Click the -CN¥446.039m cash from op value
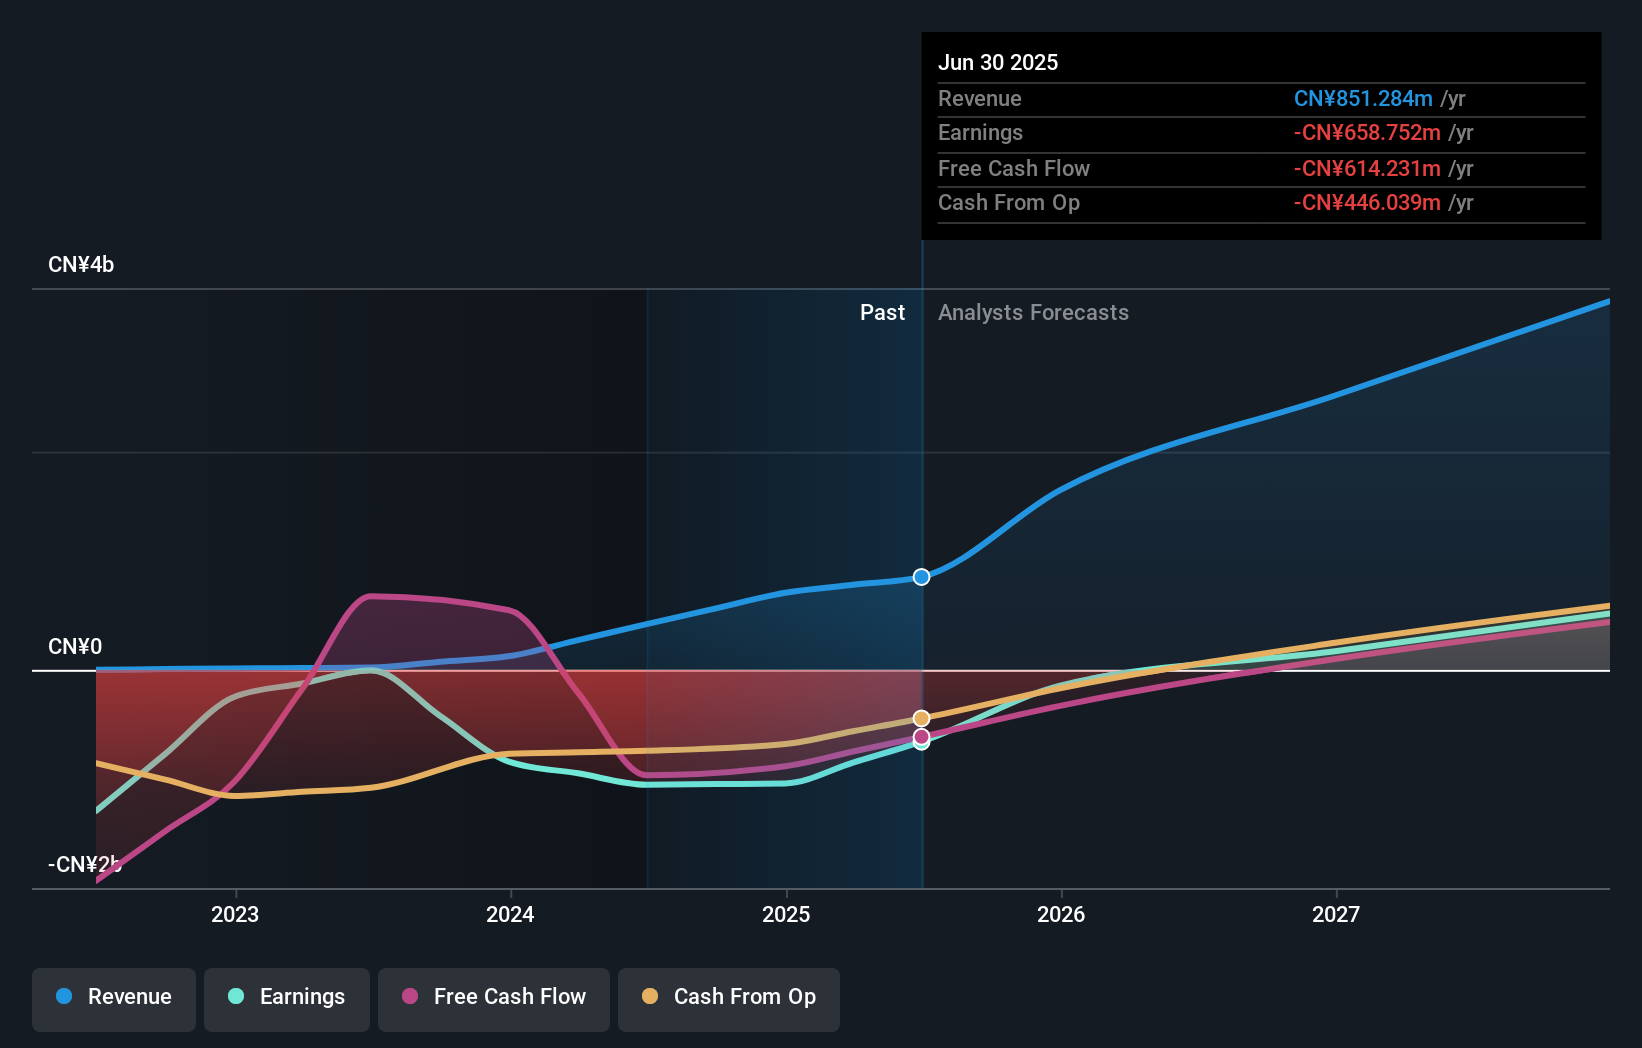 point(1367,203)
